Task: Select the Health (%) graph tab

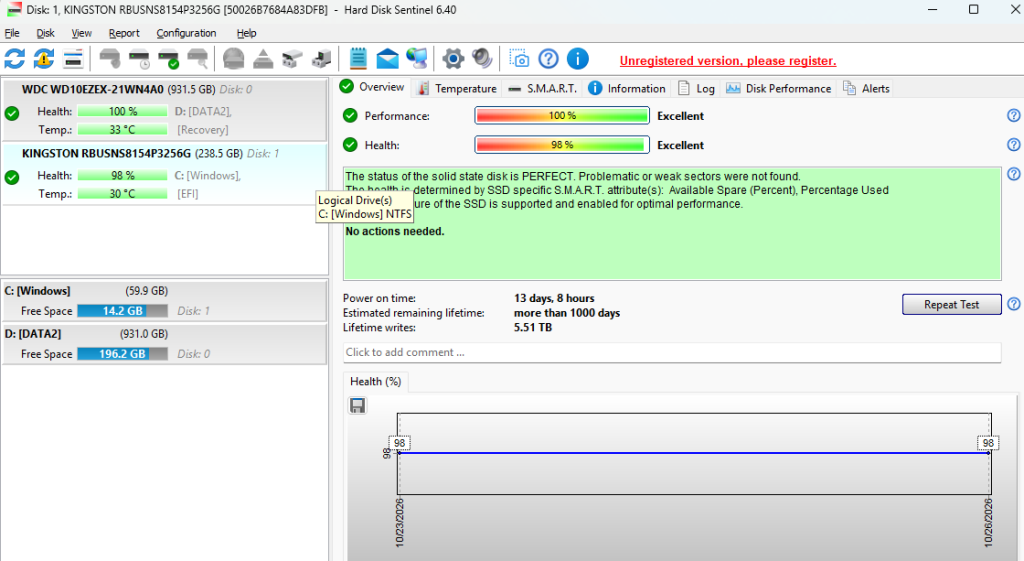Action: [x=376, y=381]
